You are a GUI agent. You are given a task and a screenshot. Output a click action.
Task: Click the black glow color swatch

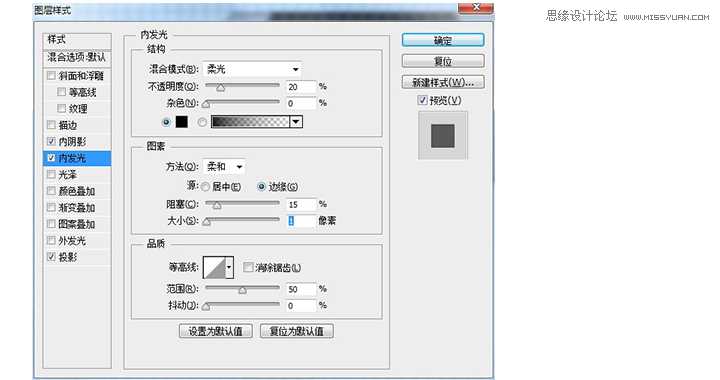coord(182,122)
